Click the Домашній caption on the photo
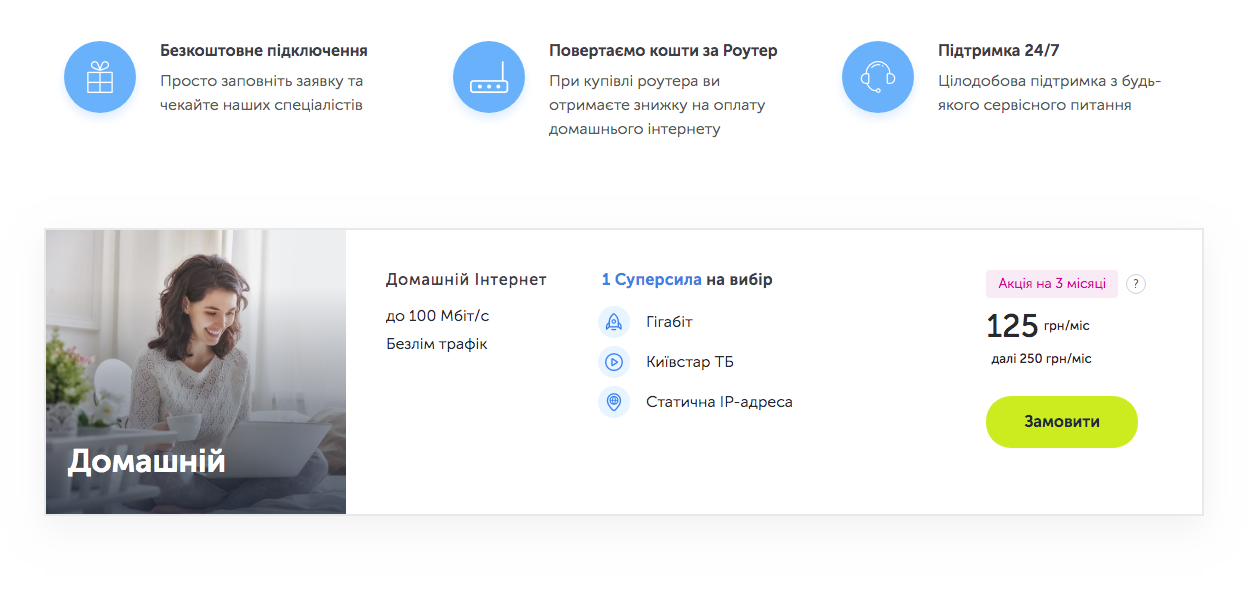Screen dimensions: 1259x591 pyautogui.click(x=146, y=461)
